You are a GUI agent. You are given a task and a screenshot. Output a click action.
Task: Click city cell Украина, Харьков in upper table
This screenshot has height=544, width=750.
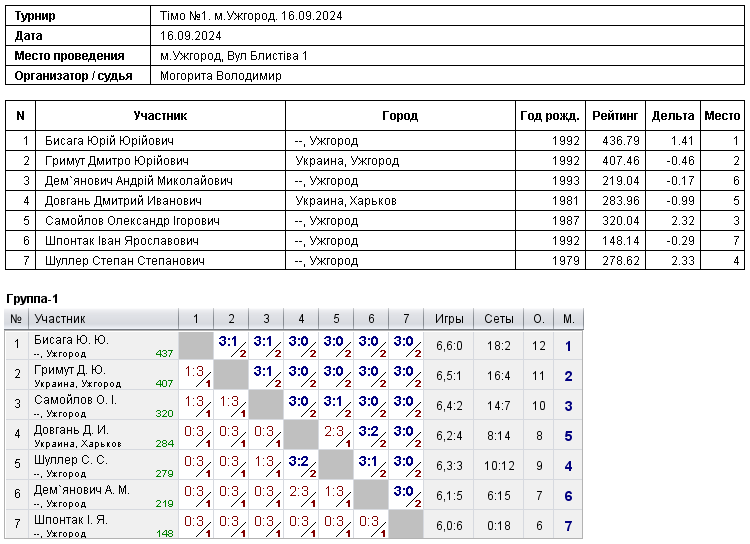(346, 201)
